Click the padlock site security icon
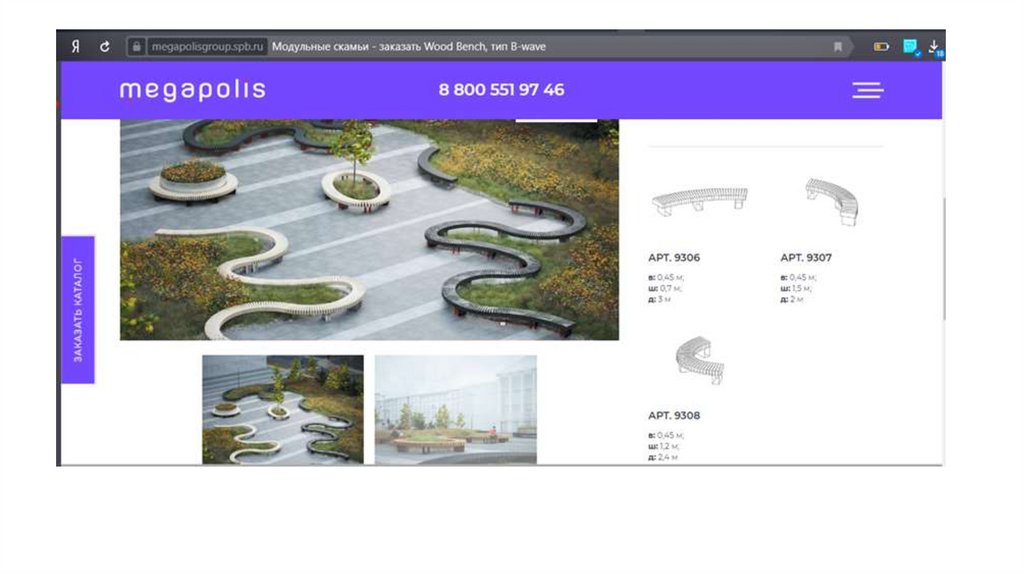Image resolution: width=1024 pixels, height=574 pixels. (x=137, y=47)
